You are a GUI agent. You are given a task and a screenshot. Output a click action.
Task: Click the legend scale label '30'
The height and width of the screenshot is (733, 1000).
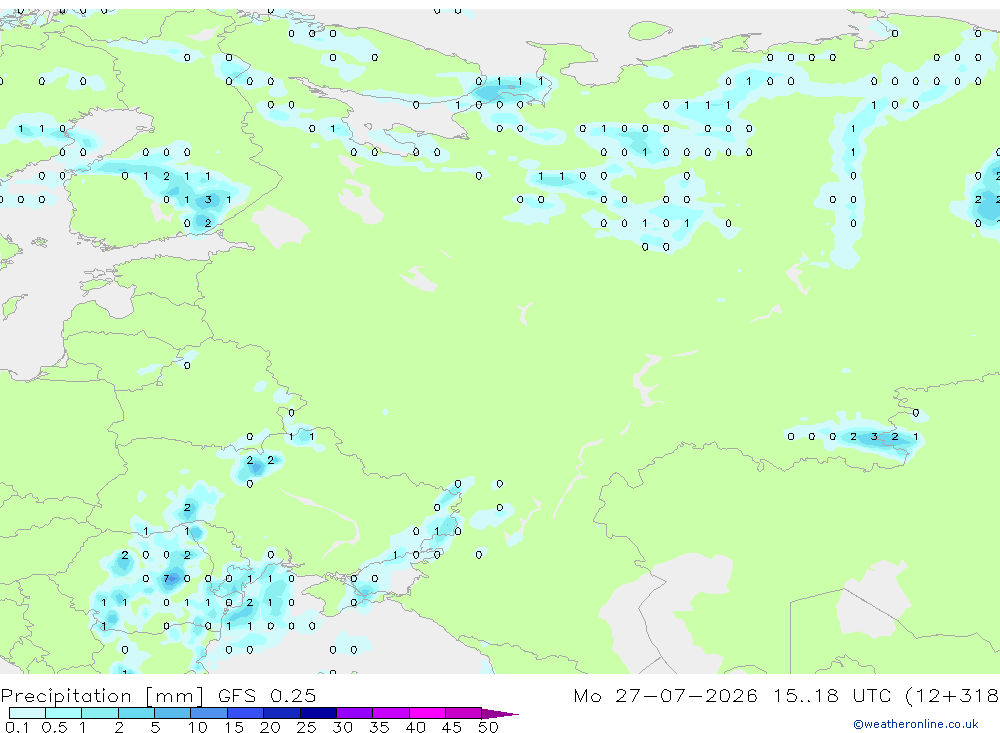(342, 727)
